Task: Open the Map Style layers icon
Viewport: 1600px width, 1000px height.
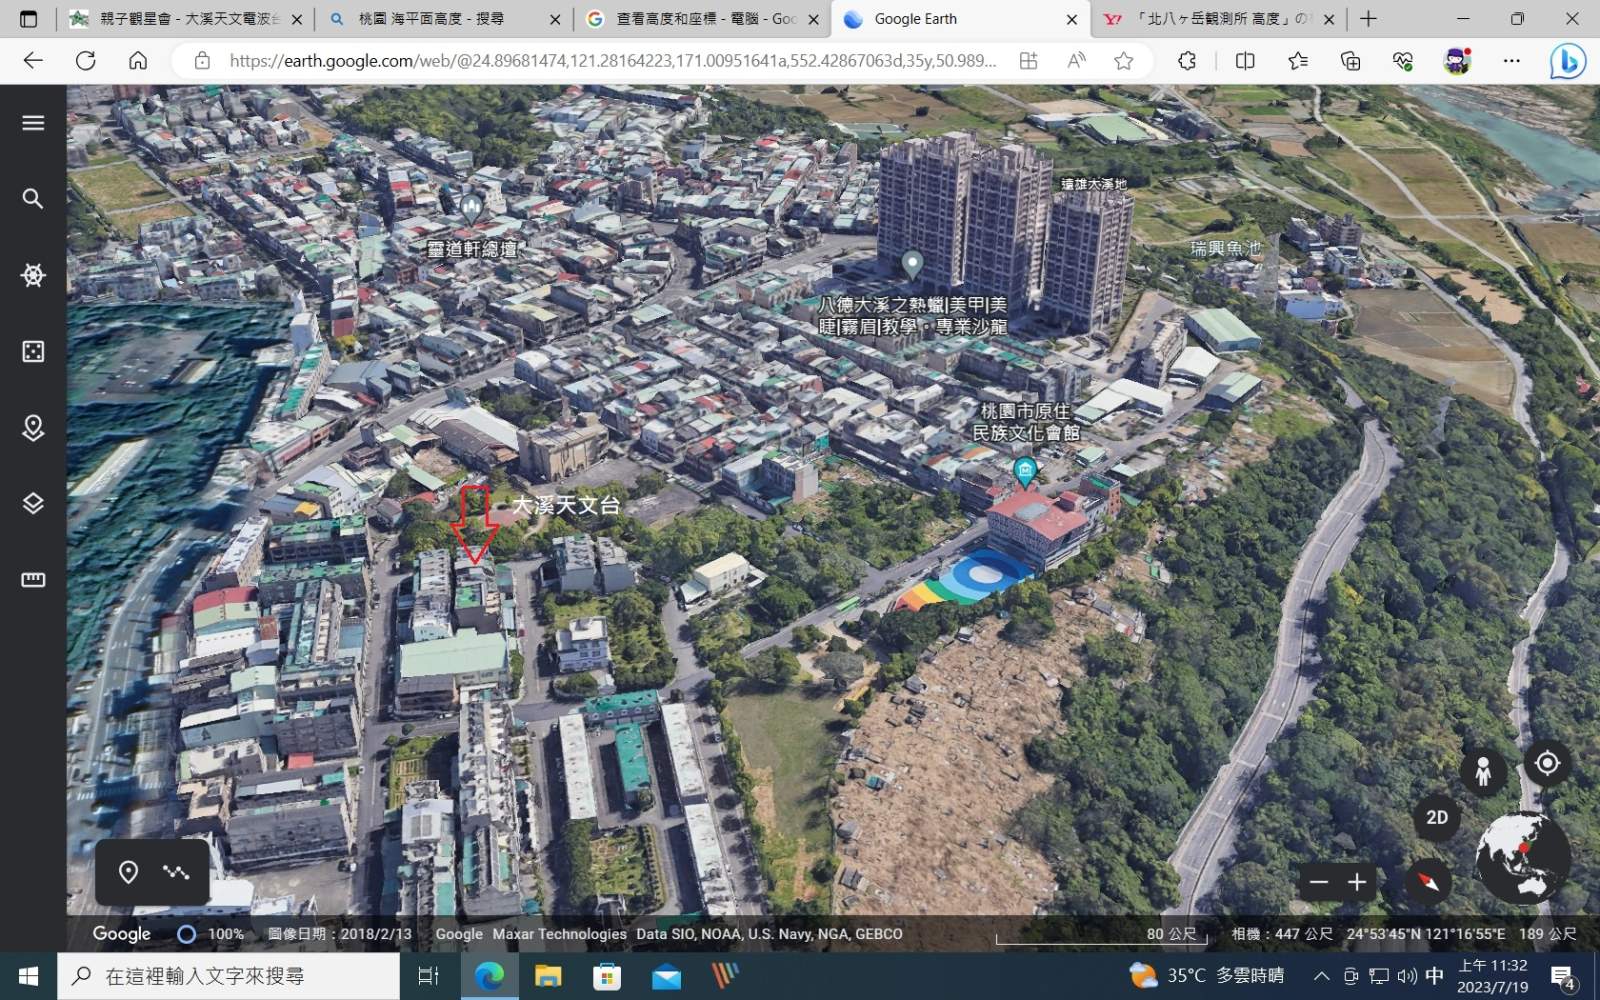Action: coord(33,503)
